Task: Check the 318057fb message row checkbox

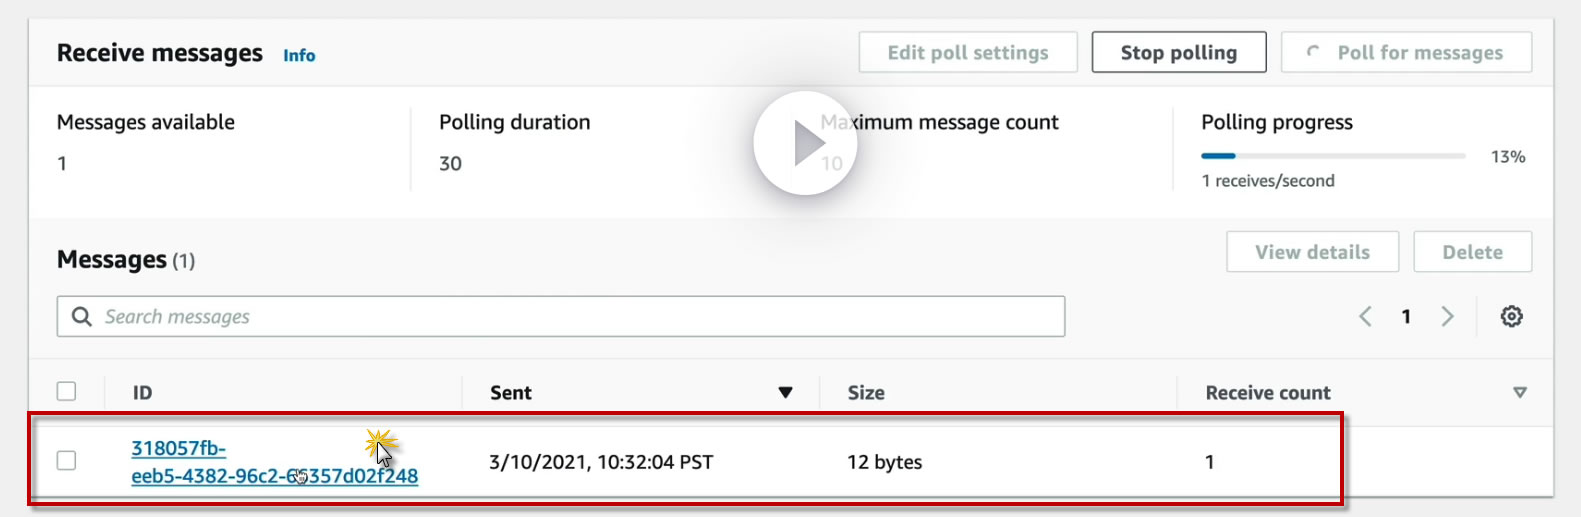Action: [67, 461]
